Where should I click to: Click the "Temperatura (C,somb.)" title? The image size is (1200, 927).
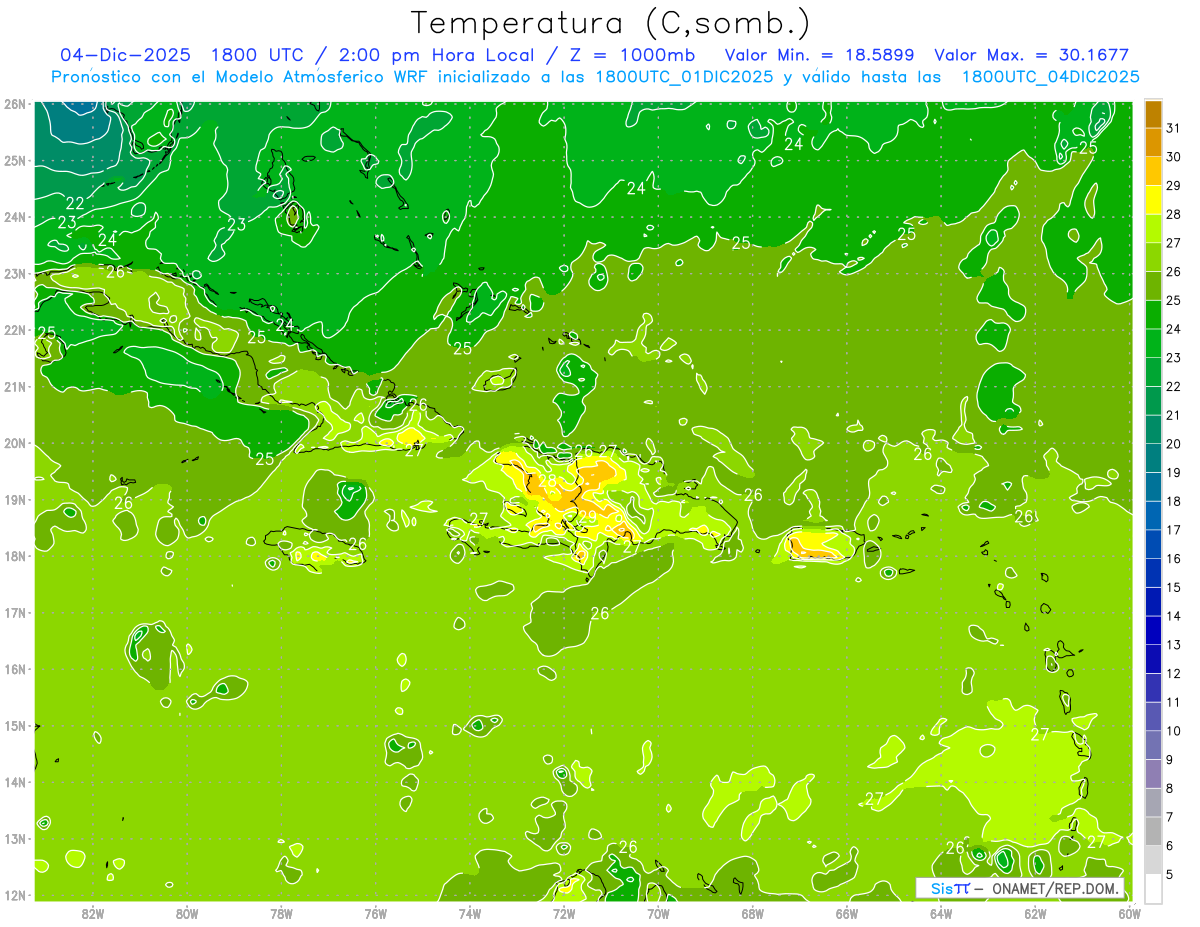611,23
